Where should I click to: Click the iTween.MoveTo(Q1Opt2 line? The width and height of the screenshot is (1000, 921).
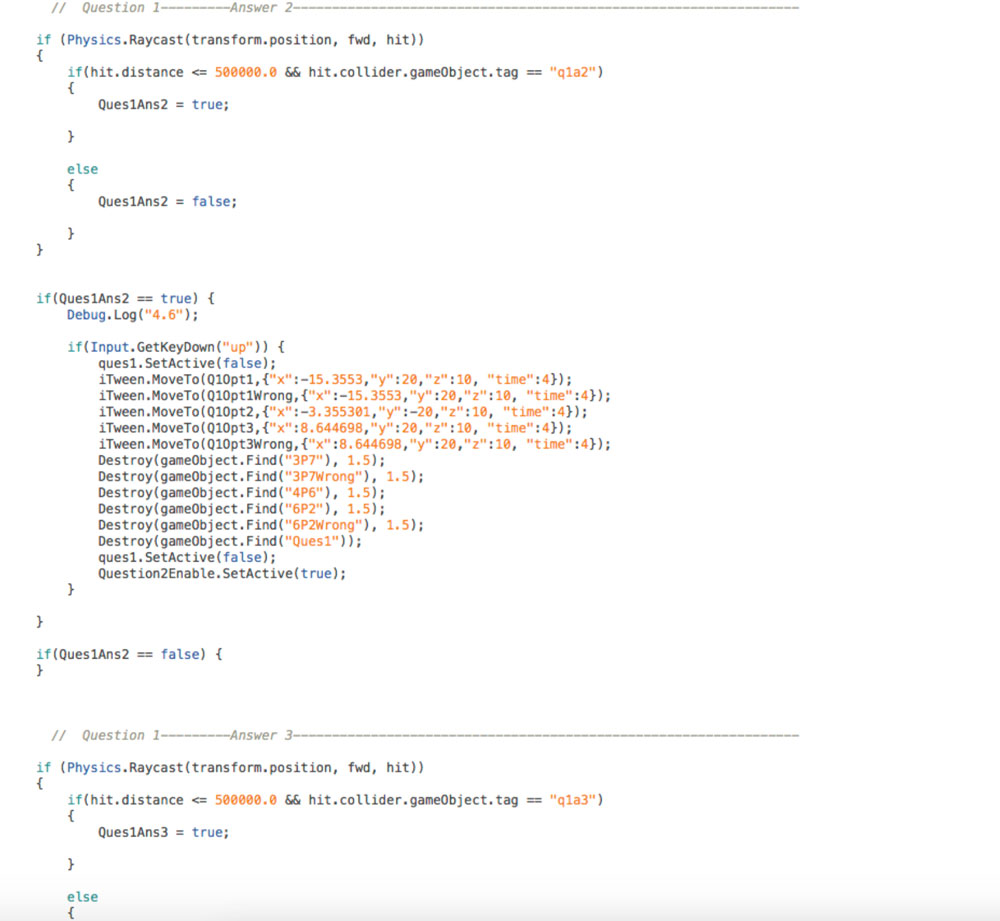342,412
